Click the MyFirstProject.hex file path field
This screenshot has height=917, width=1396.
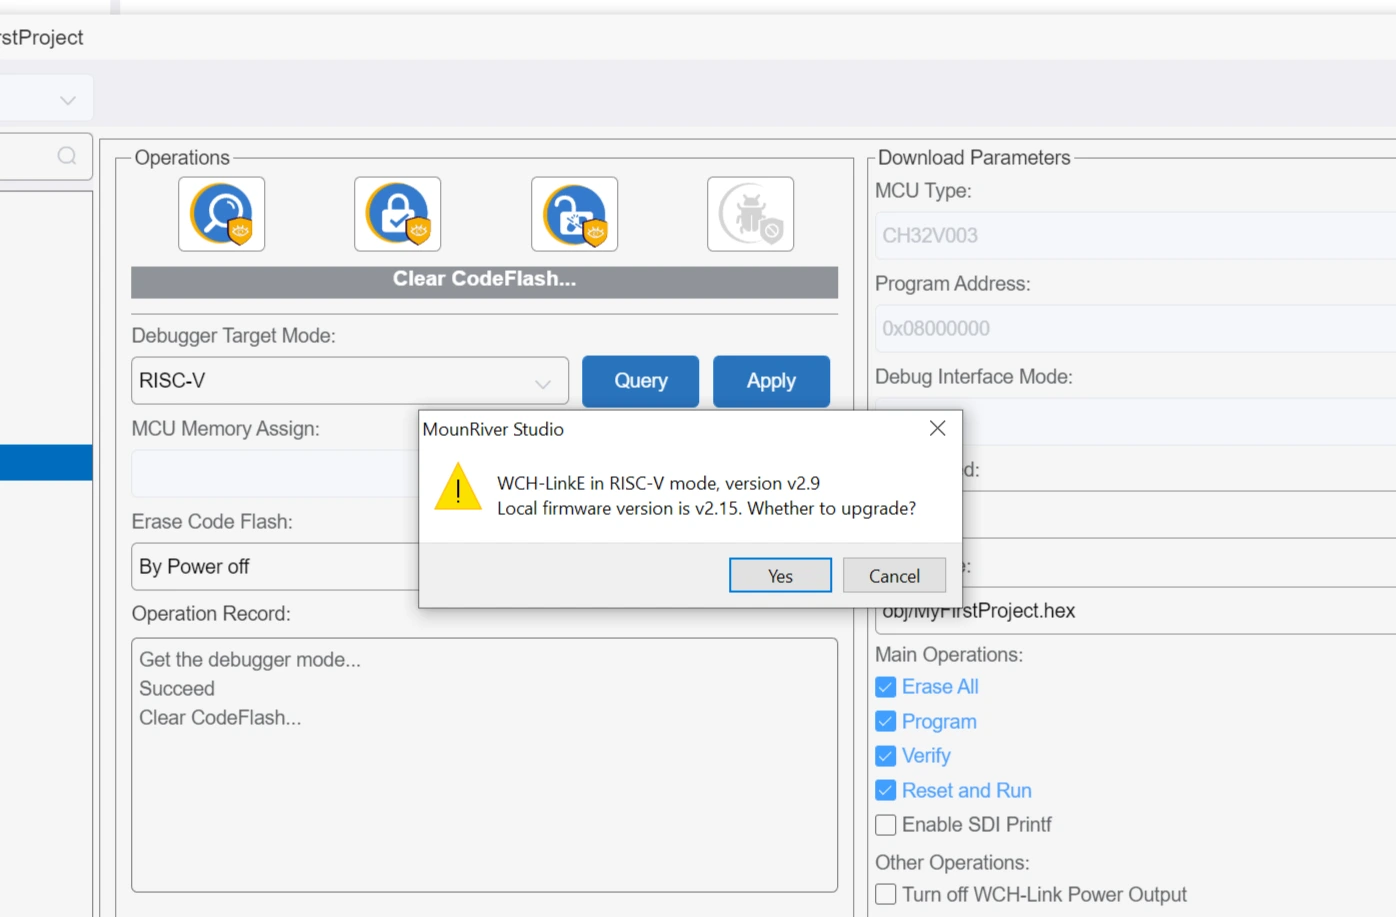coord(1135,611)
